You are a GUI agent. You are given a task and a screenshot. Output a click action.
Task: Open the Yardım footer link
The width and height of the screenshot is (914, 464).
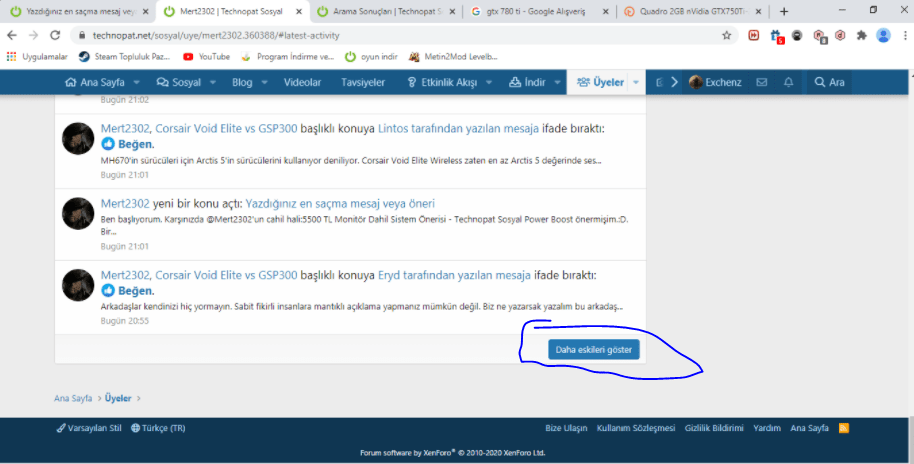767,428
